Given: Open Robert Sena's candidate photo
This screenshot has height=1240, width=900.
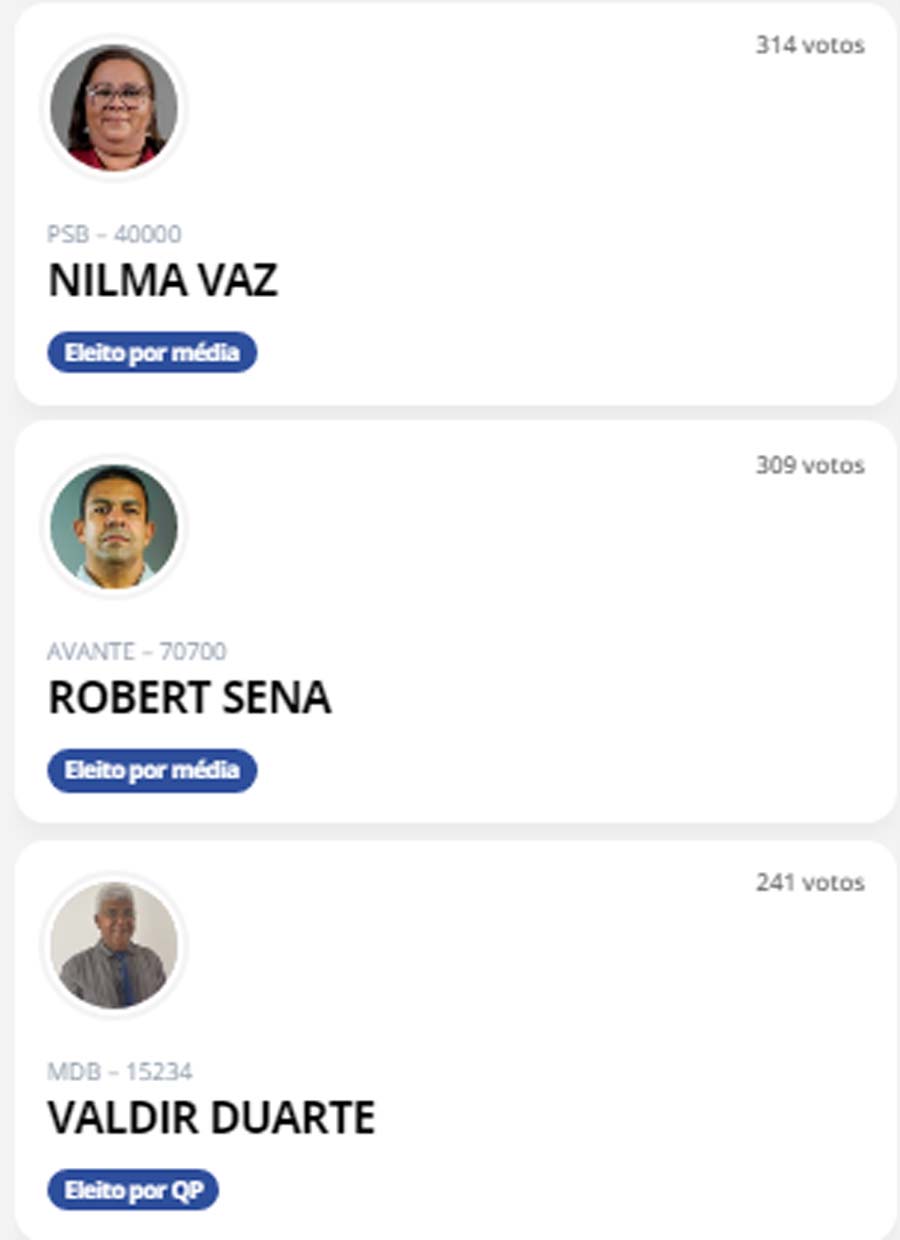Looking at the screenshot, I should 114,526.
